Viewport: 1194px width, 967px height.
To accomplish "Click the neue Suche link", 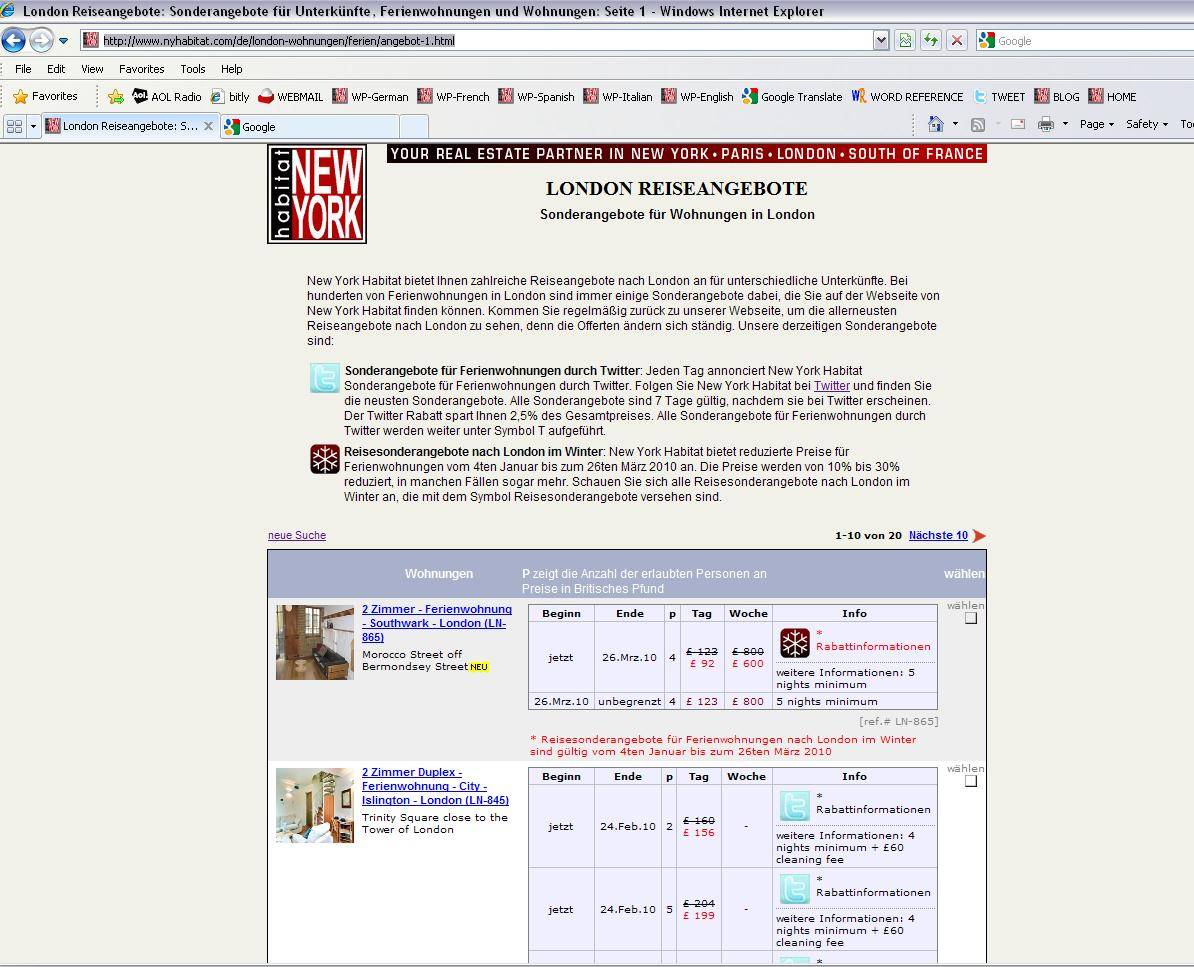I will [297, 536].
